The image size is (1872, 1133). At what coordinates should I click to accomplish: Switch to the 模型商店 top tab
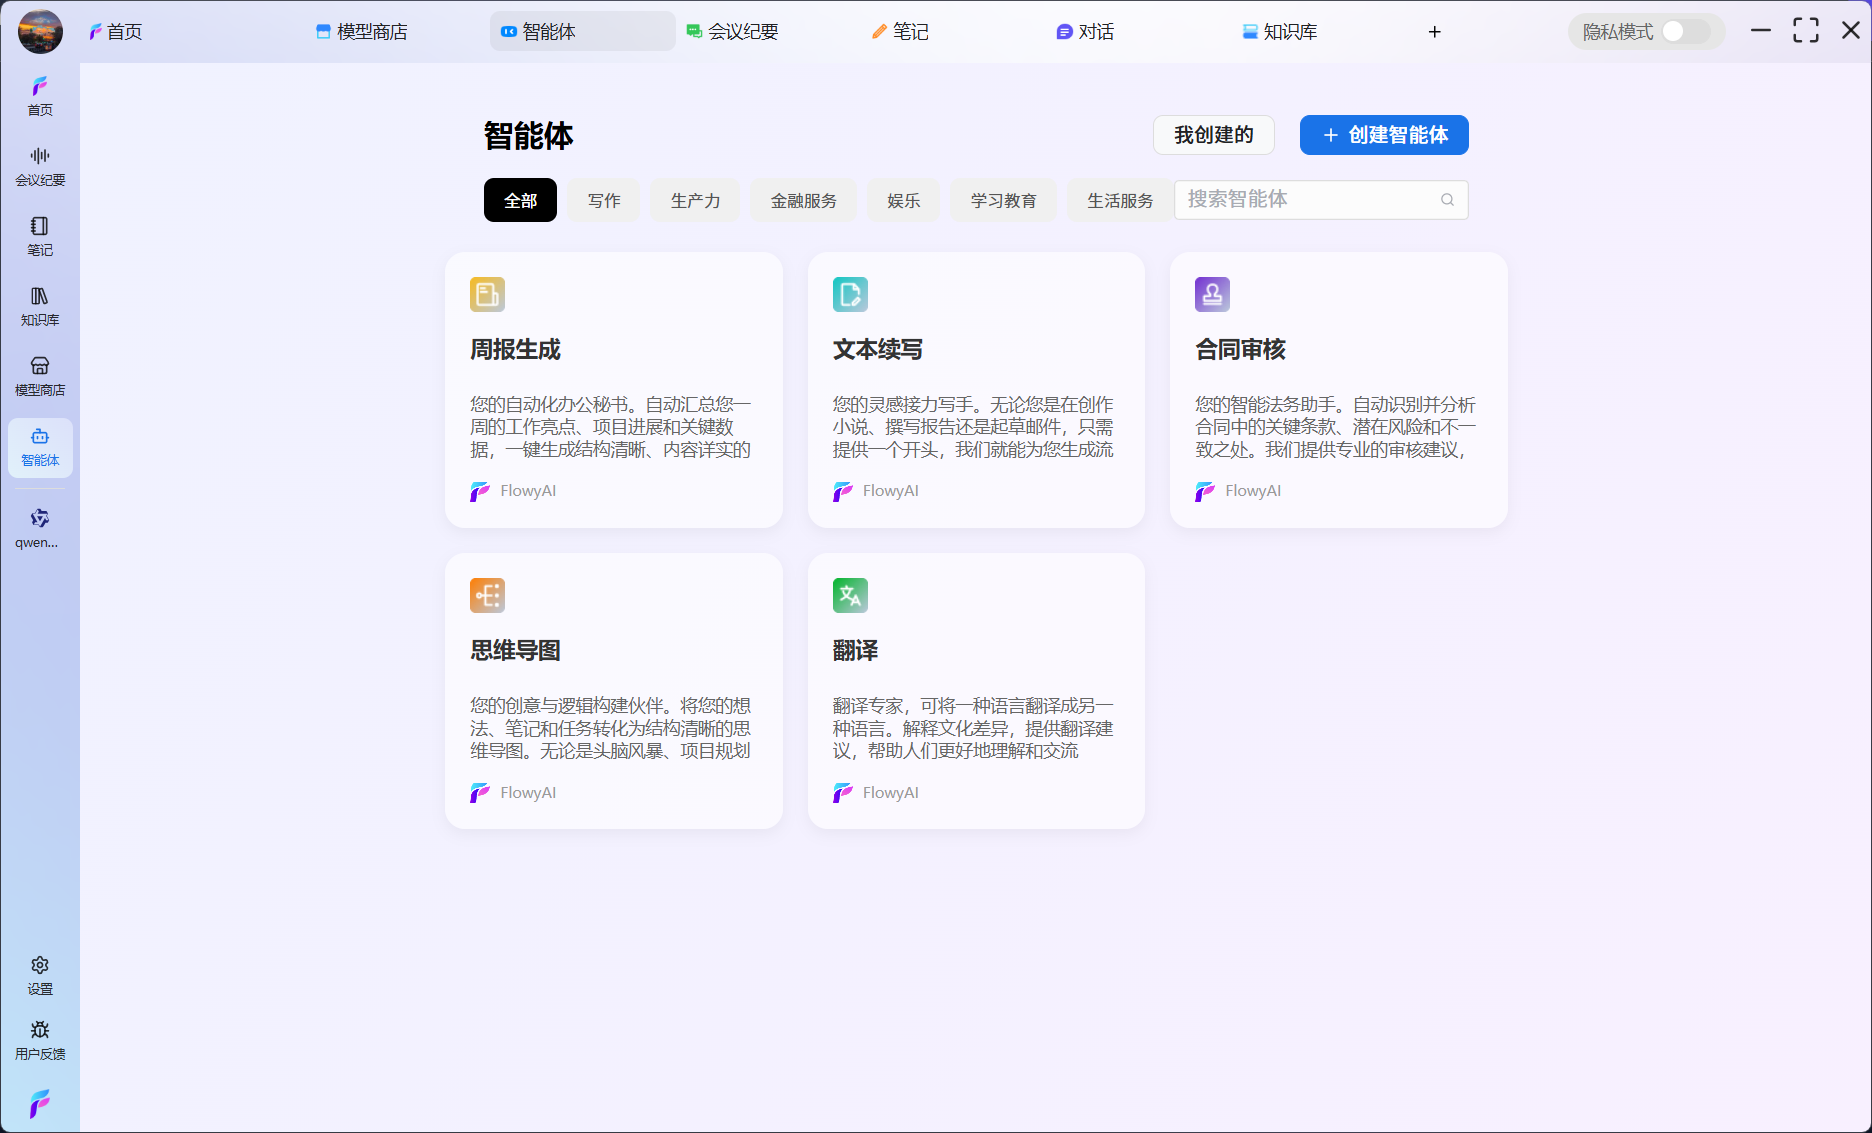tap(362, 32)
